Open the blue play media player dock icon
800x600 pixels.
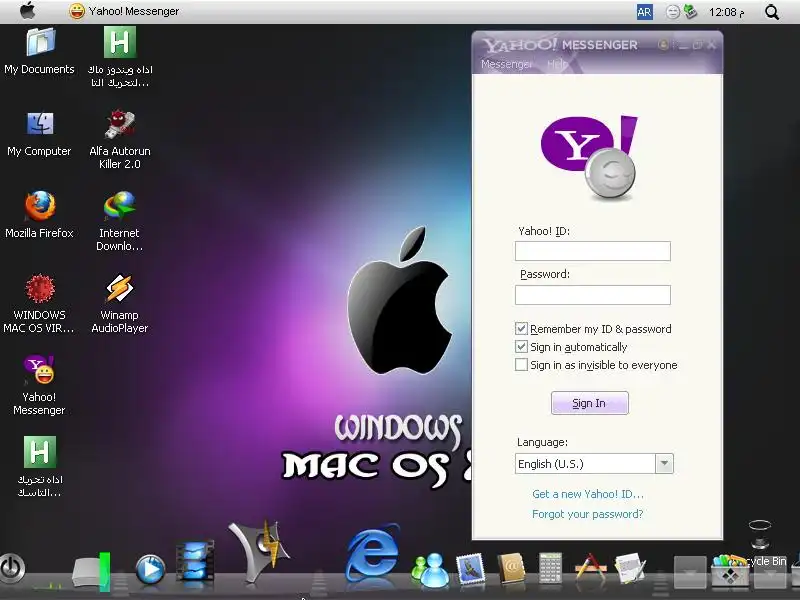[x=150, y=569]
